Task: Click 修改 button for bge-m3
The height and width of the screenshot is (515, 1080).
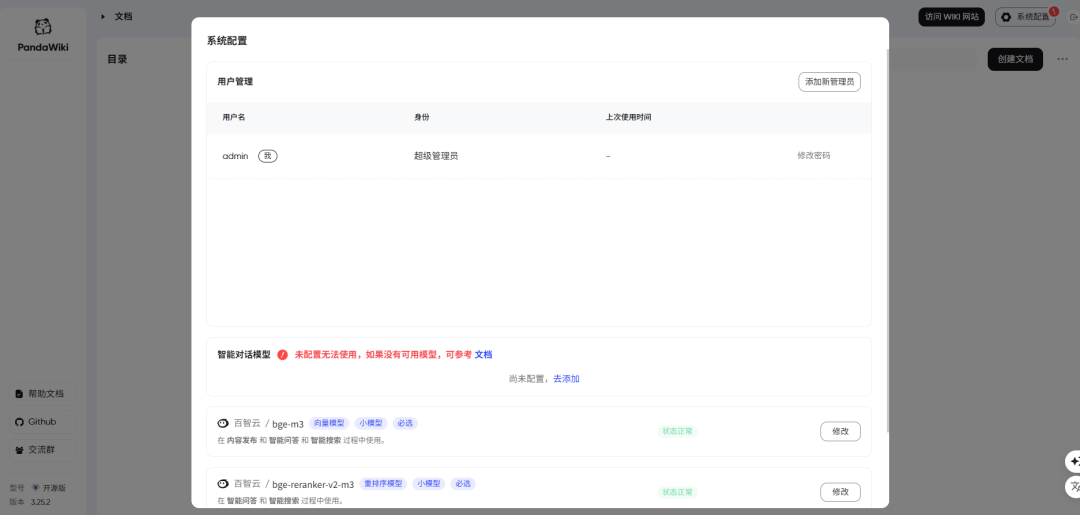Action: coord(840,432)
